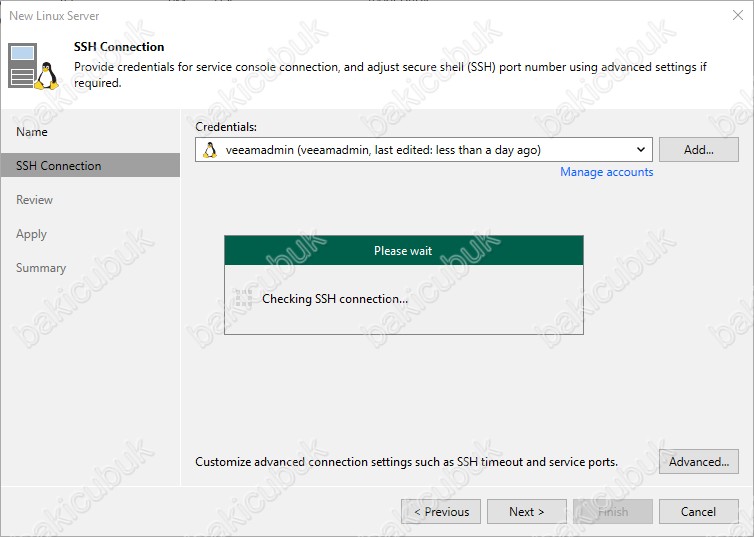Go back with the Previous button
The width and height of the screenshot is (754, 537).
pyautogui.click(x=441, y=512)
